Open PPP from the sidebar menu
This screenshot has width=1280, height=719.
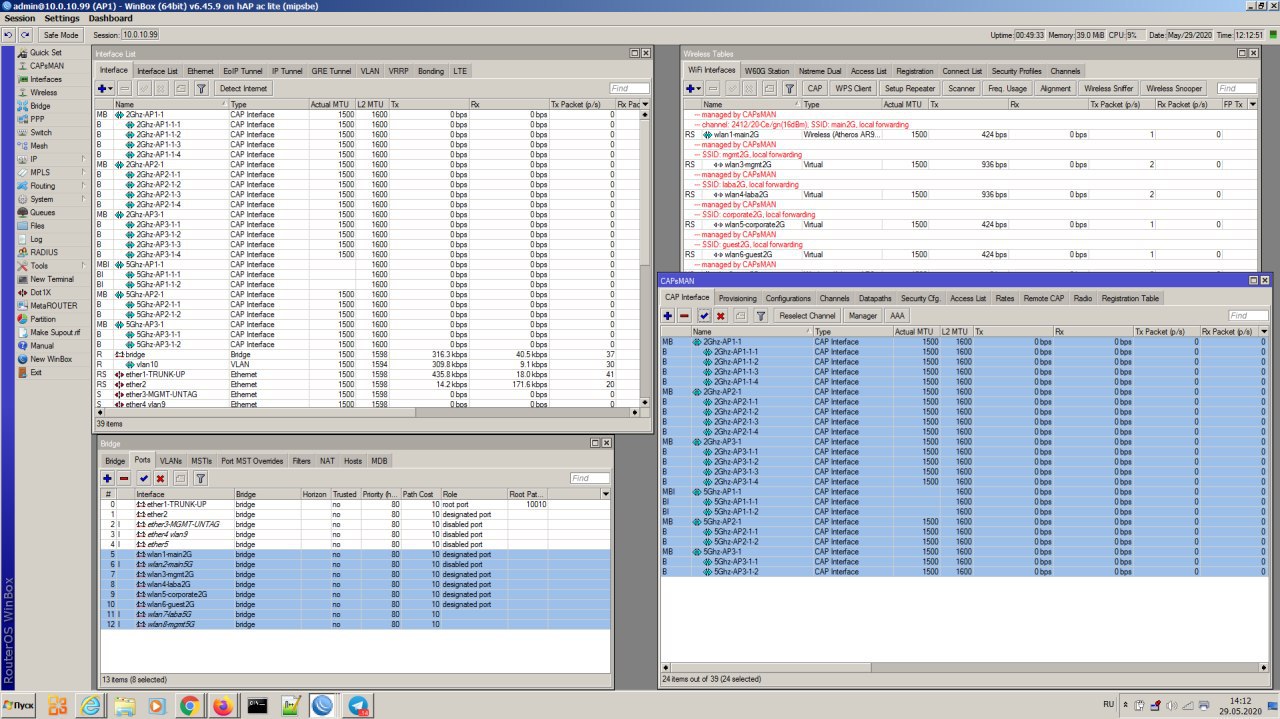tap(37, 119)
